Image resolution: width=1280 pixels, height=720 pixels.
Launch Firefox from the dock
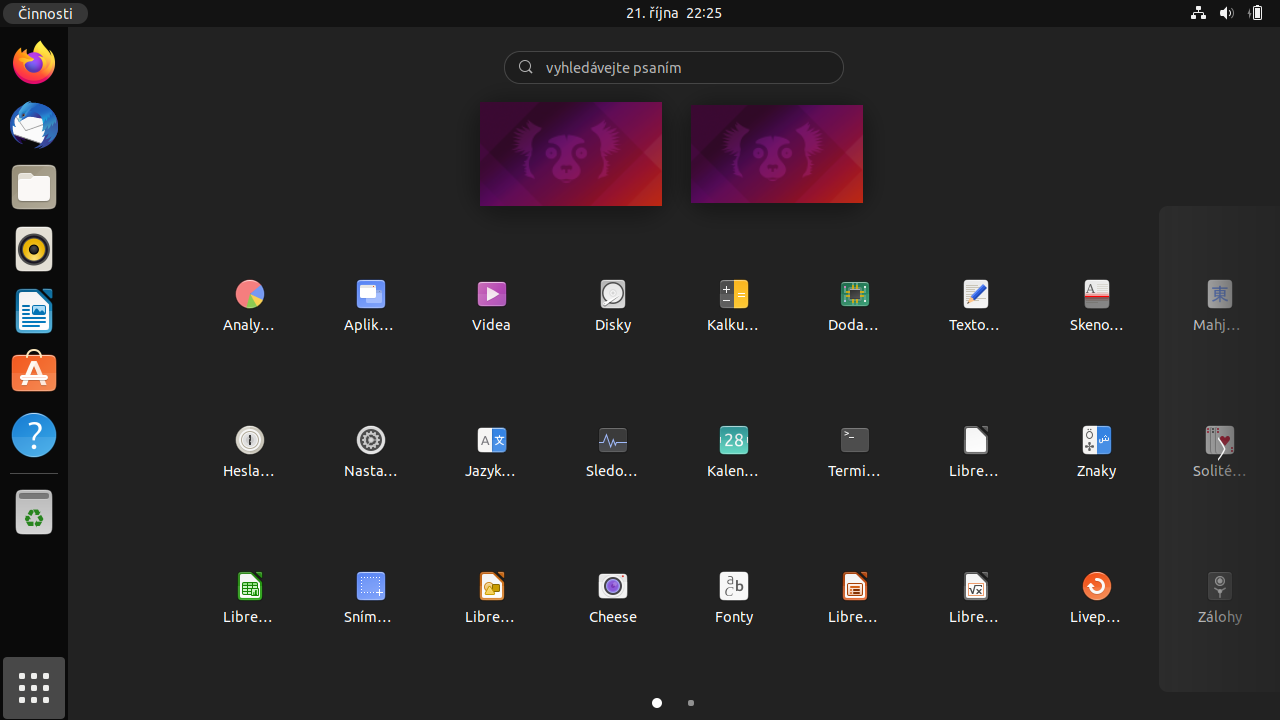[x=34, y=63]
